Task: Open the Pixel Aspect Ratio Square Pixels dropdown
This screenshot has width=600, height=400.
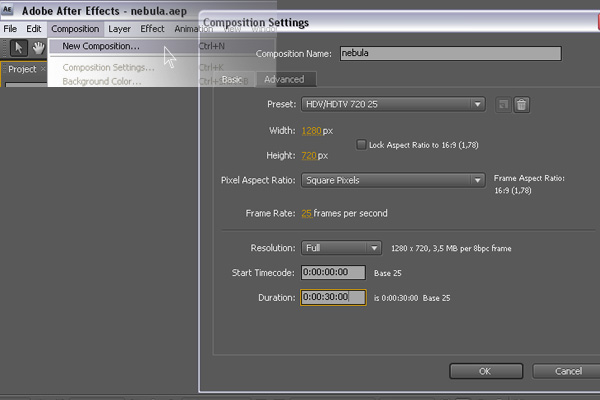Action: click(x=393, y=180)
